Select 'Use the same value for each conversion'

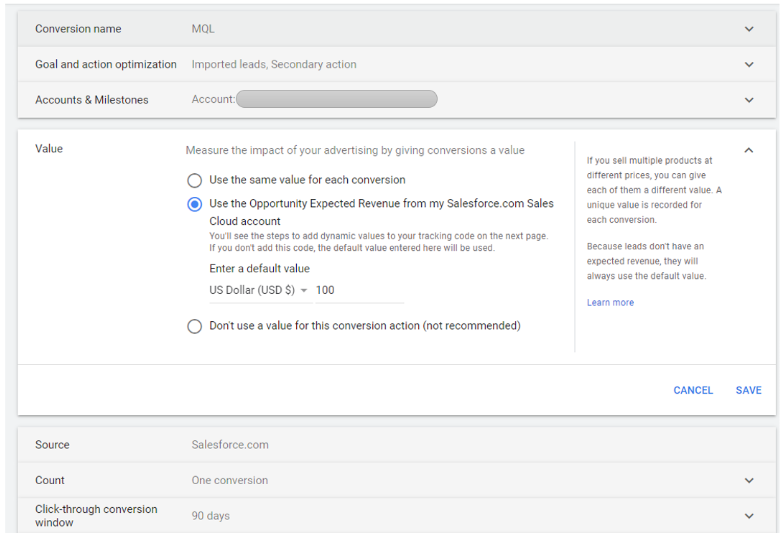195,181
